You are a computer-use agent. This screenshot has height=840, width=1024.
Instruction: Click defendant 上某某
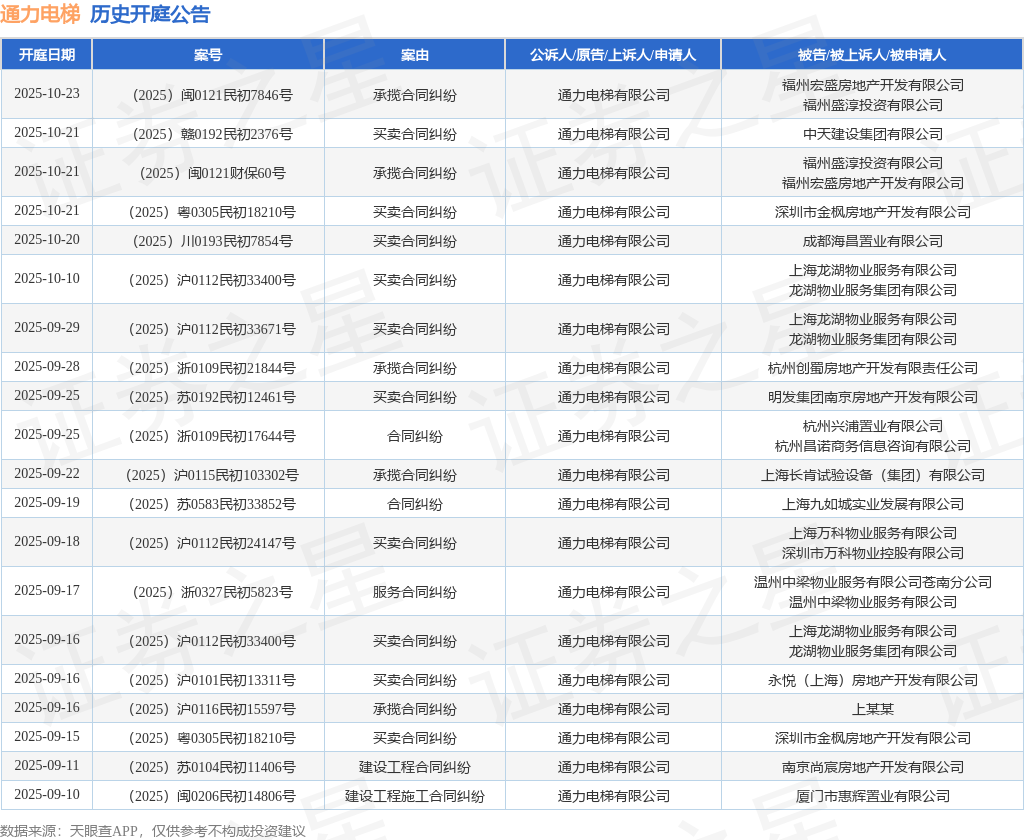(x=872, y=709)
